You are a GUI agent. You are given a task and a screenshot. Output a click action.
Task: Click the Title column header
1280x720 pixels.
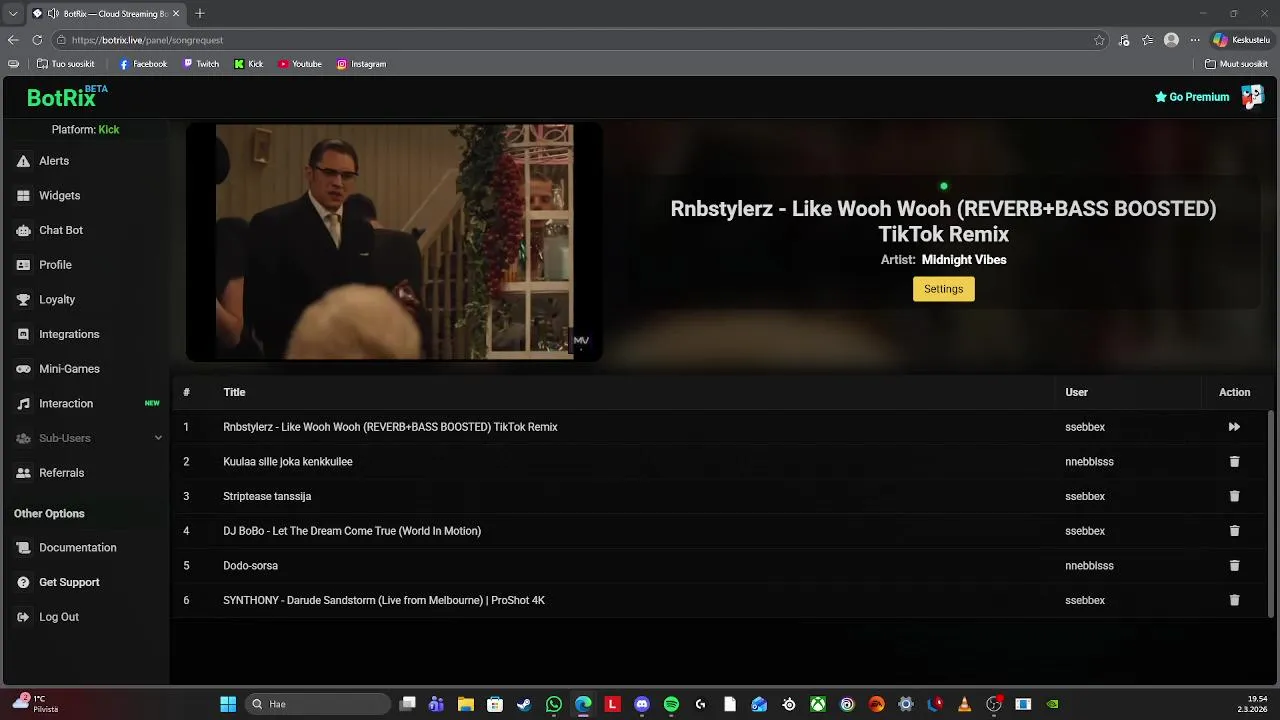[234, 392]
